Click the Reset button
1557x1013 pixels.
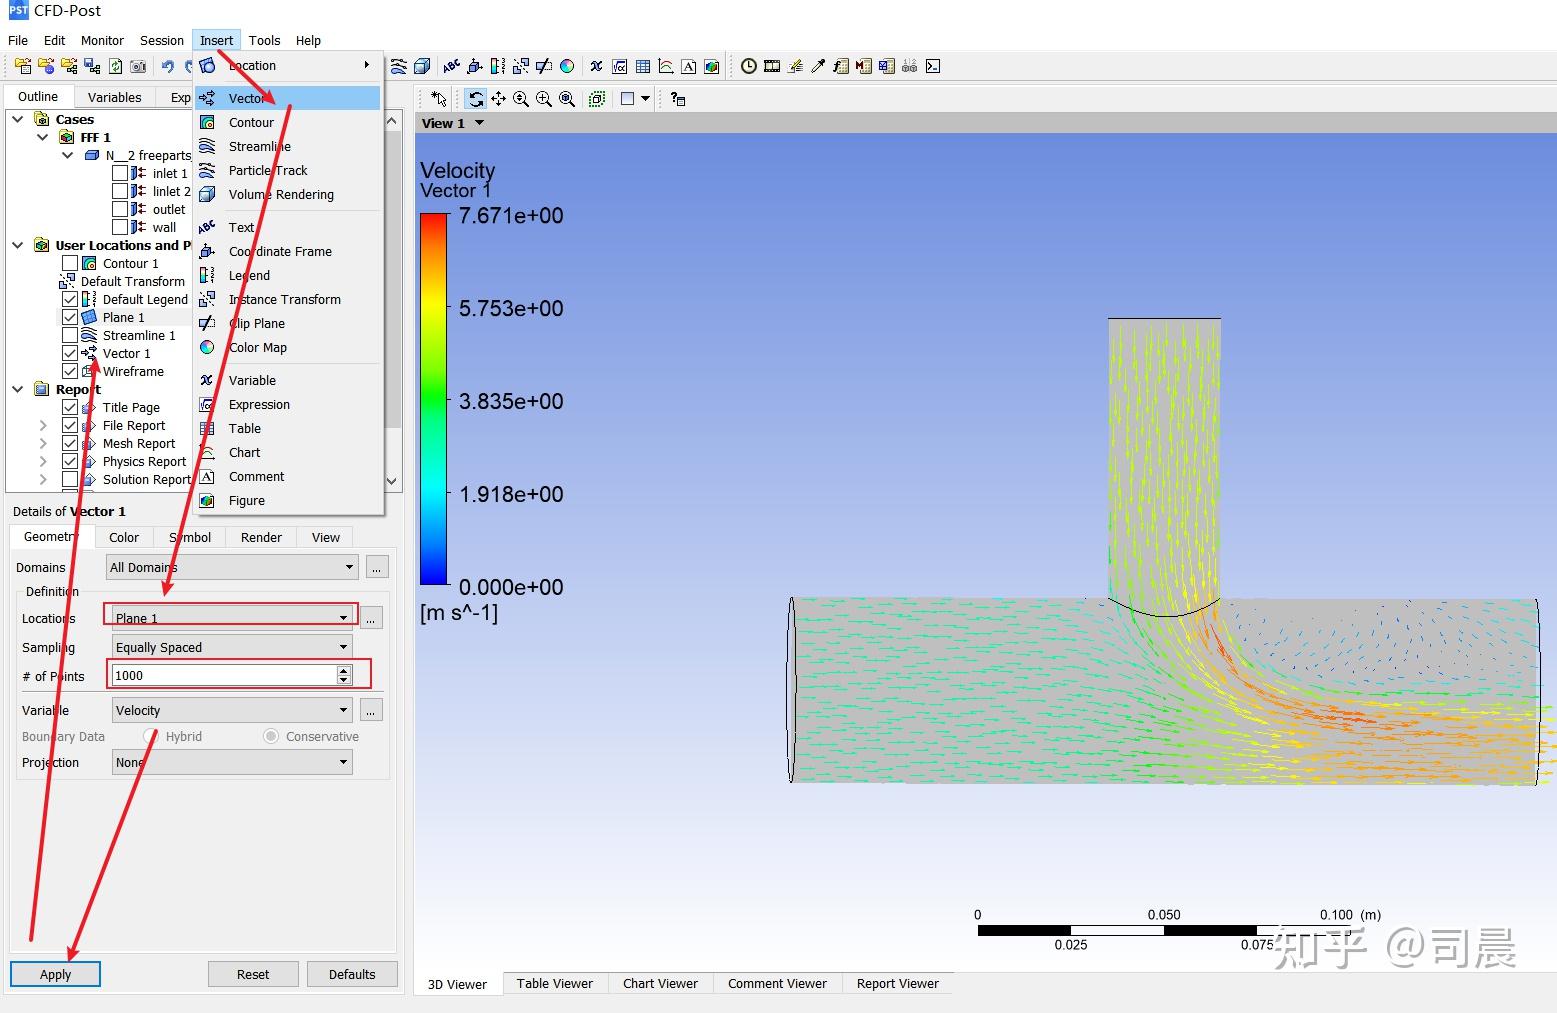pyautogui.click(x=253, y=974)
